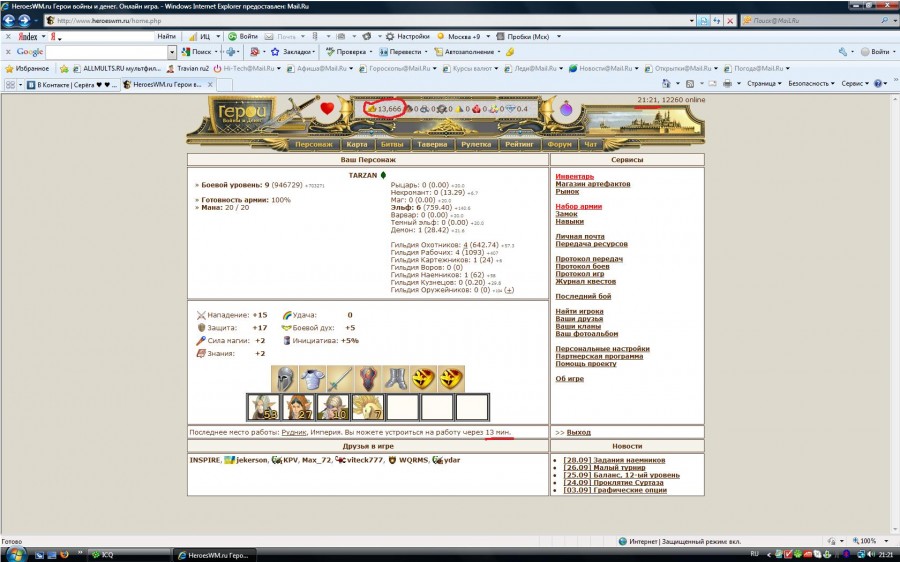Image resolution: width=900 pixels, height=562 pixels.
Task: Open the Персонаж game menu
Action: pyautogui.click(x=313, y=145)
